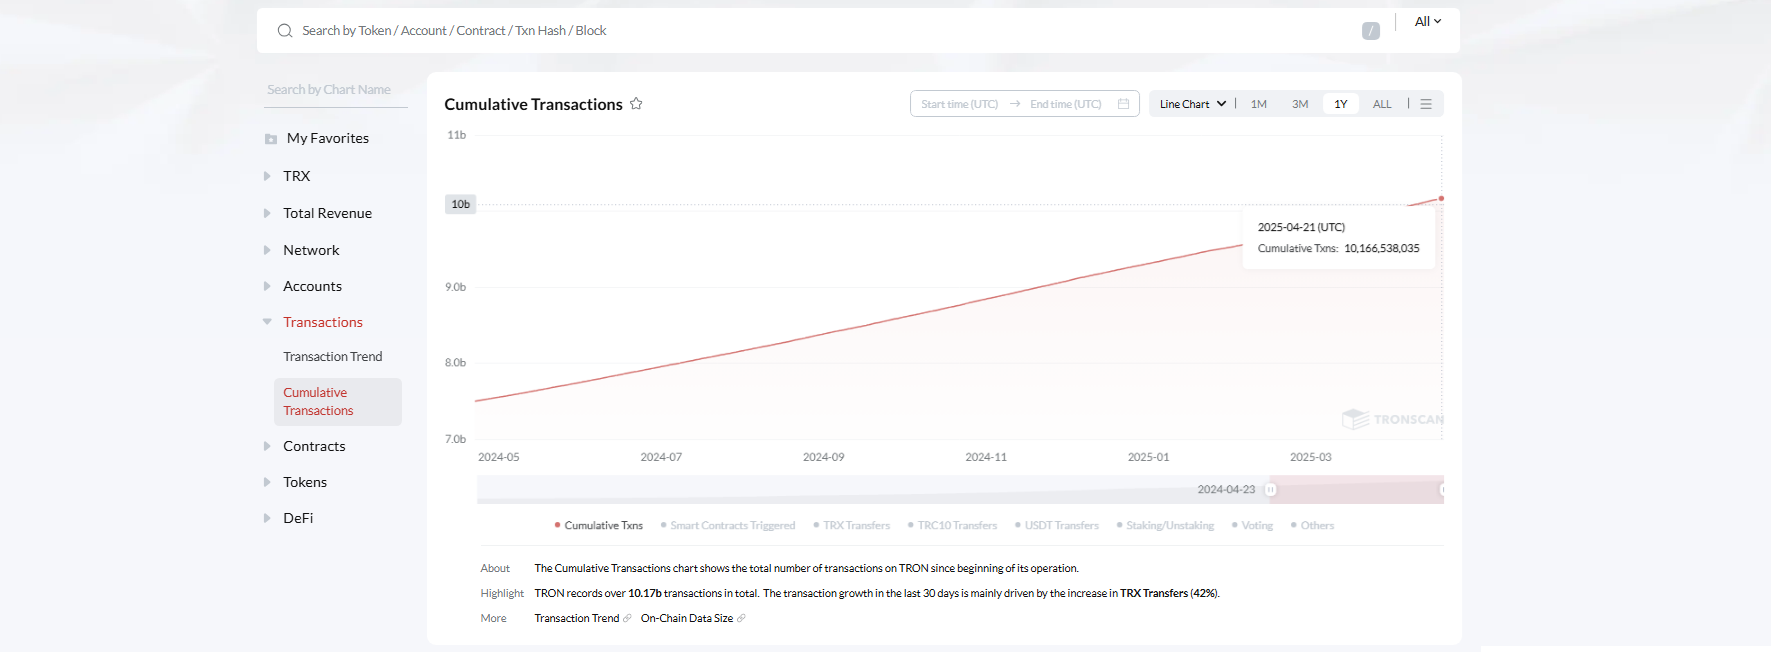The image size is (1771, 652).
Task: Expand the Network sidebar section
Action: pyautogui.click(x=267, y=250)
